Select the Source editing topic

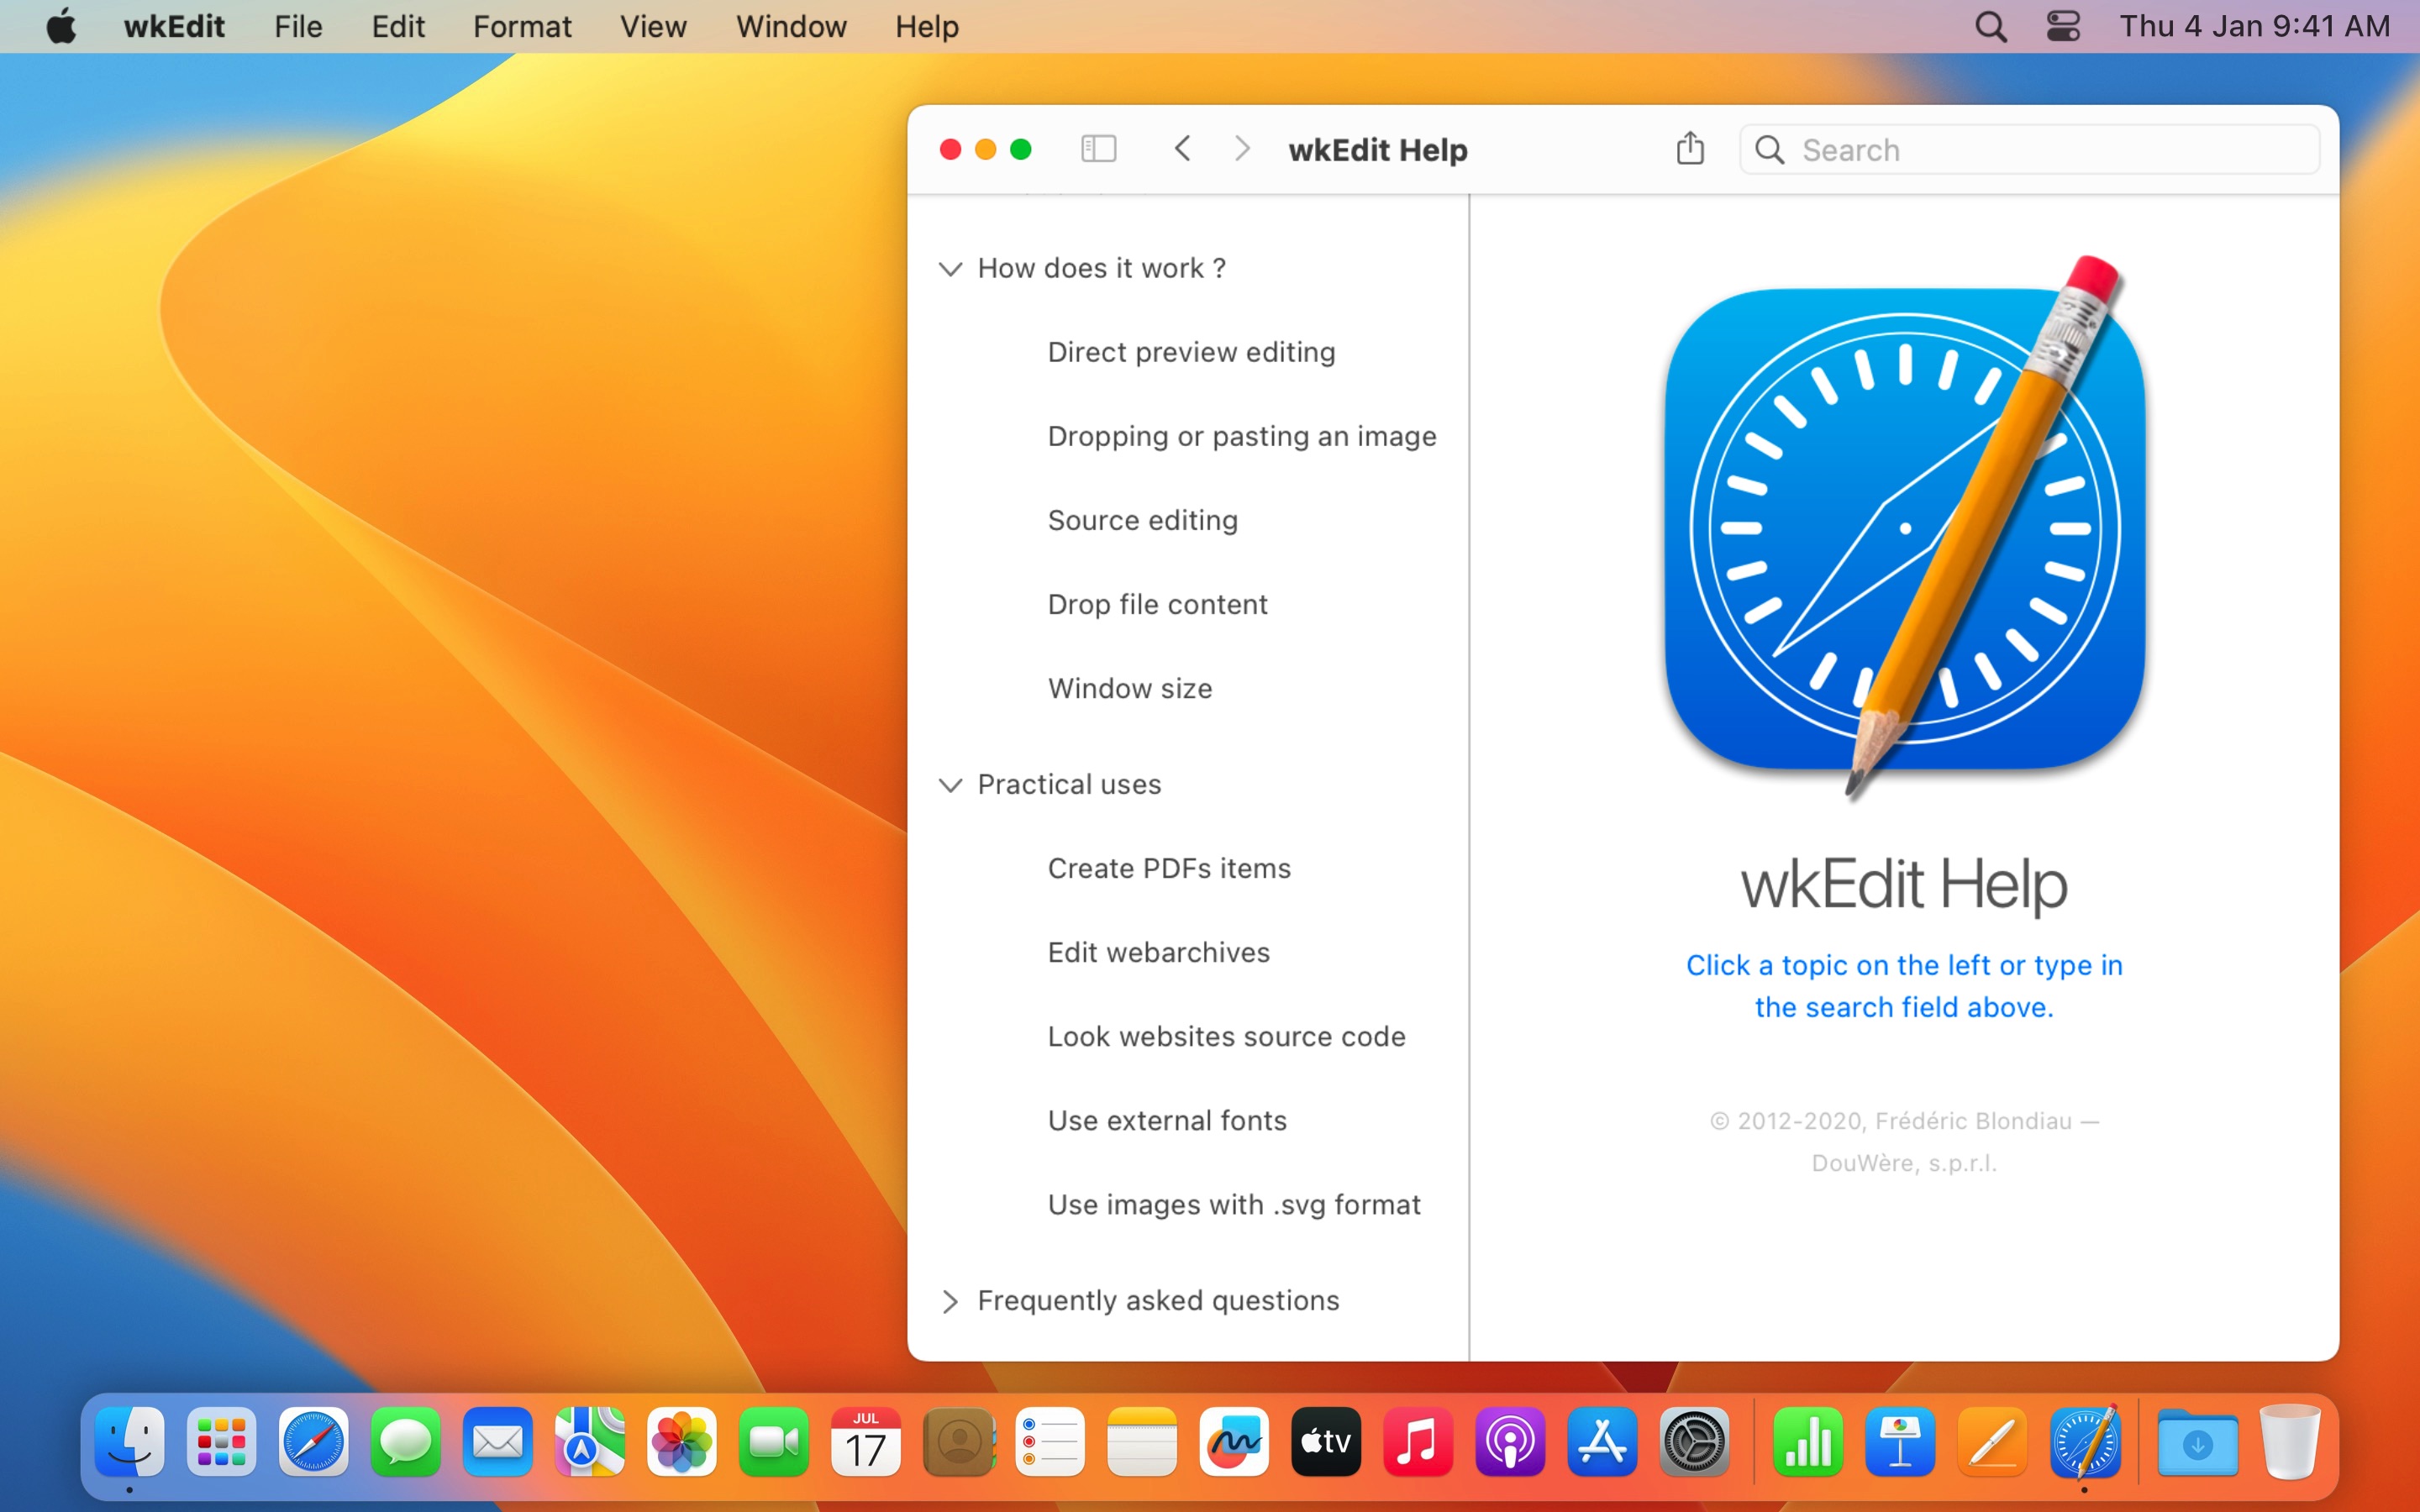point(1143,520)
